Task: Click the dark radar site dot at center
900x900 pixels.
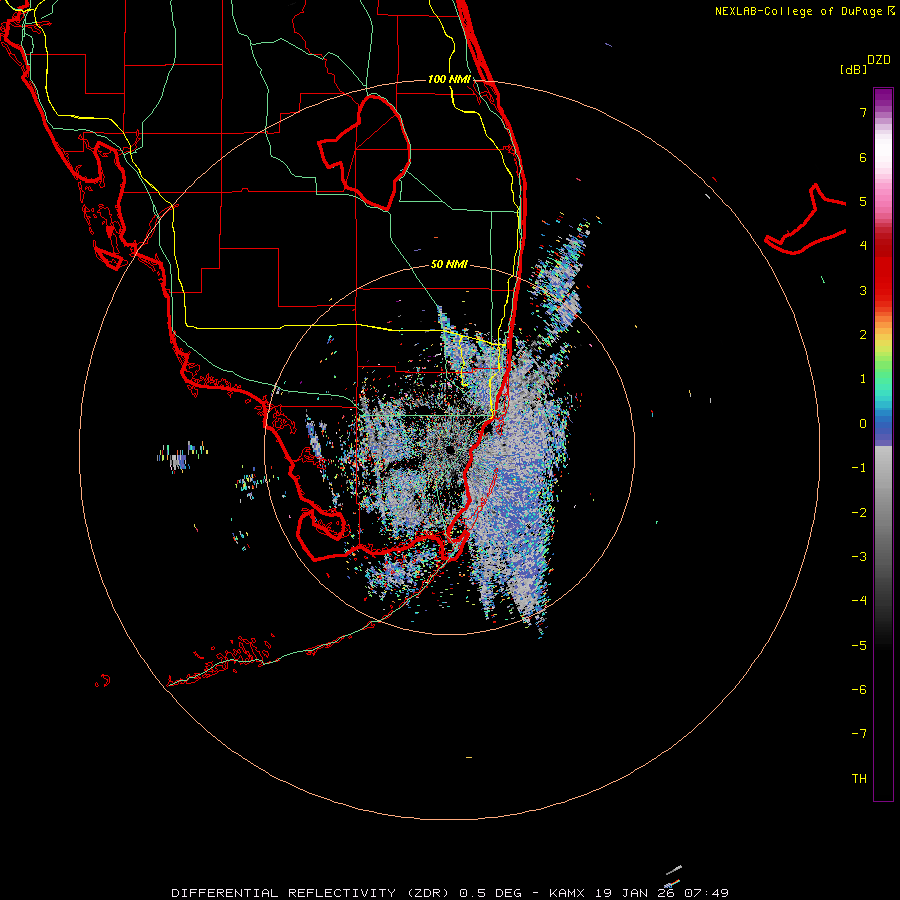Action: (x=451, y=451)
